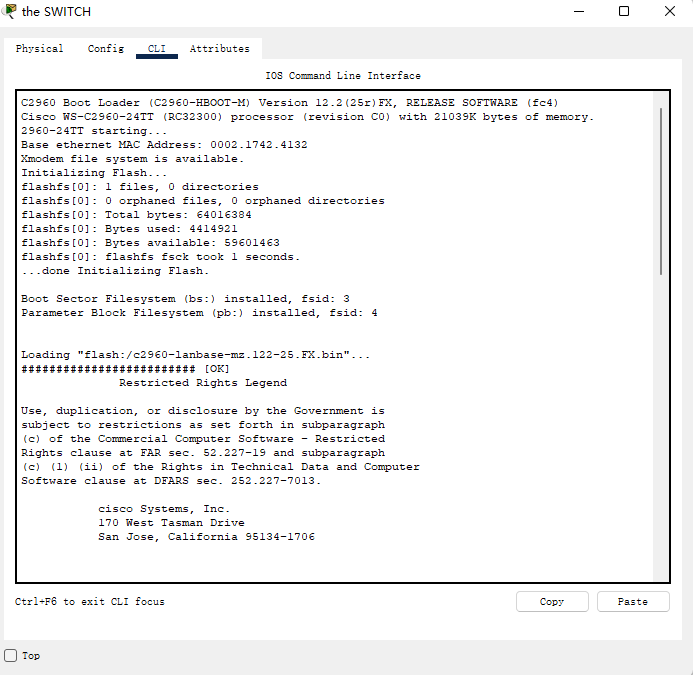Click 'Ctrl+F6 to exit CLI focus' hint

click(x=90, y=602)
